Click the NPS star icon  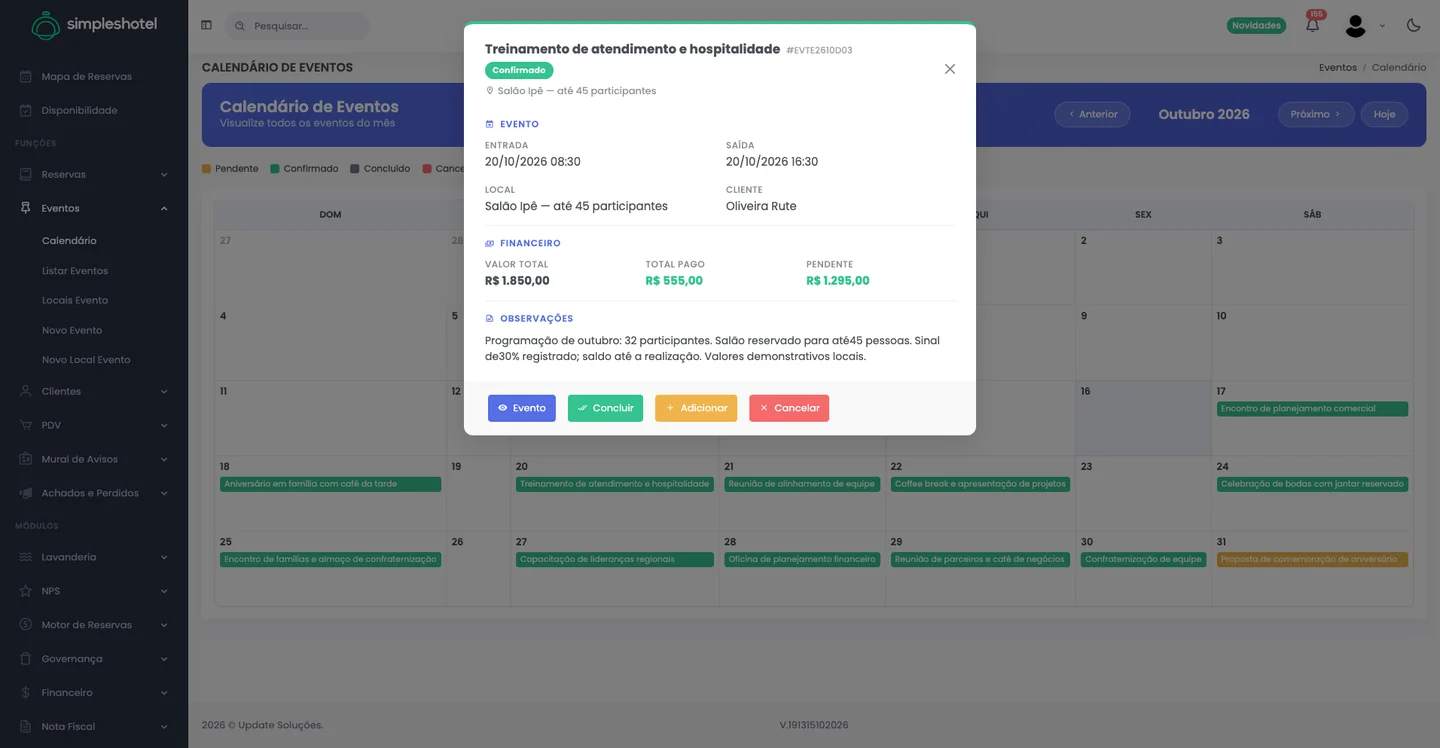click(x=26, y=591)
